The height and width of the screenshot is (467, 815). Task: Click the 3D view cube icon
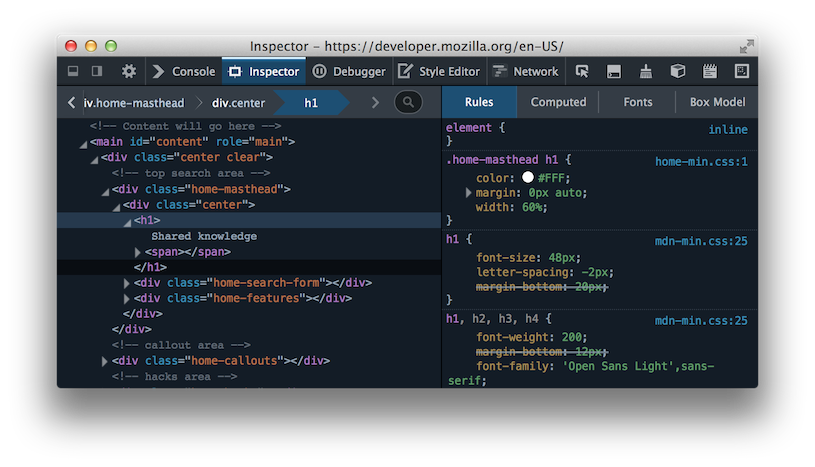point(678,71)
